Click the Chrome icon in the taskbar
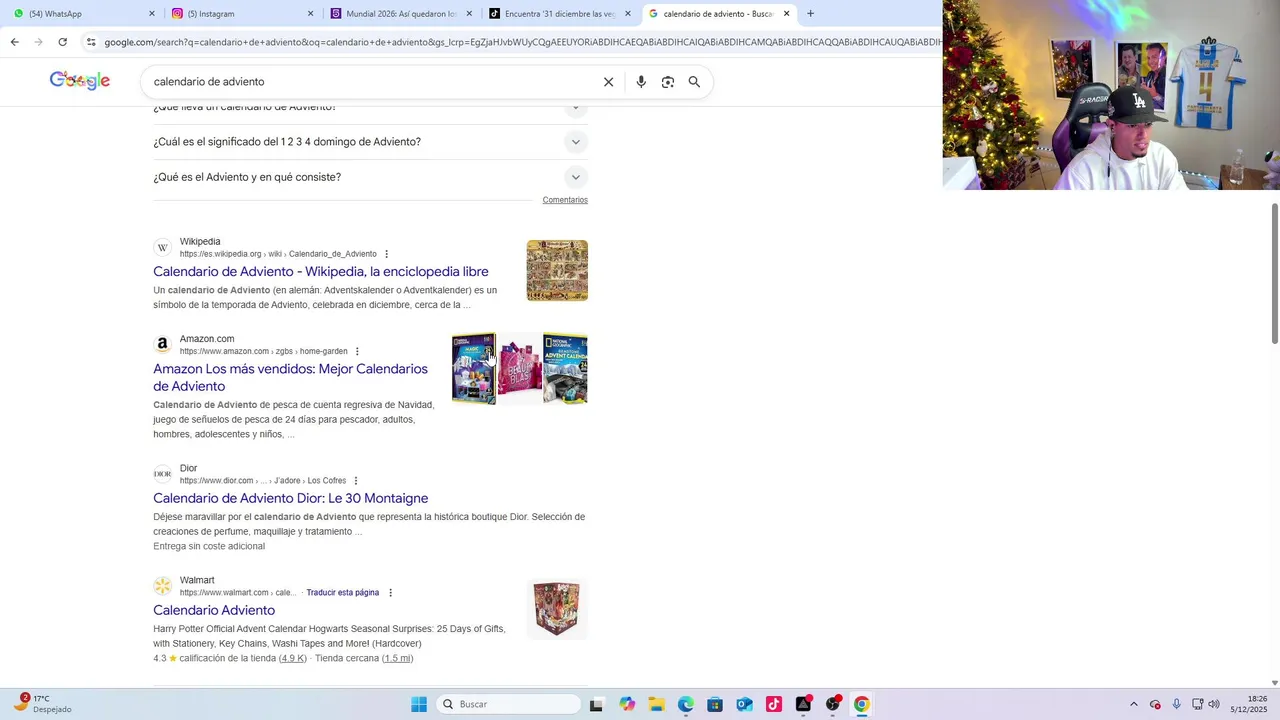The height and width of the screenshot is (720, 1280). [x=862, y=704]
